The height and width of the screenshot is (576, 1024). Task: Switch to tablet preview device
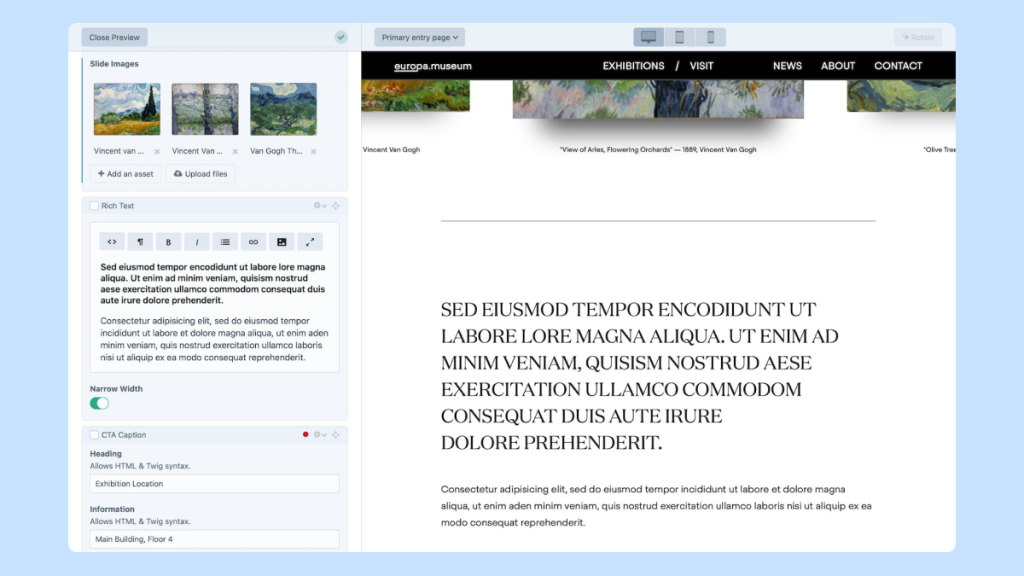(x=679, y=37)
